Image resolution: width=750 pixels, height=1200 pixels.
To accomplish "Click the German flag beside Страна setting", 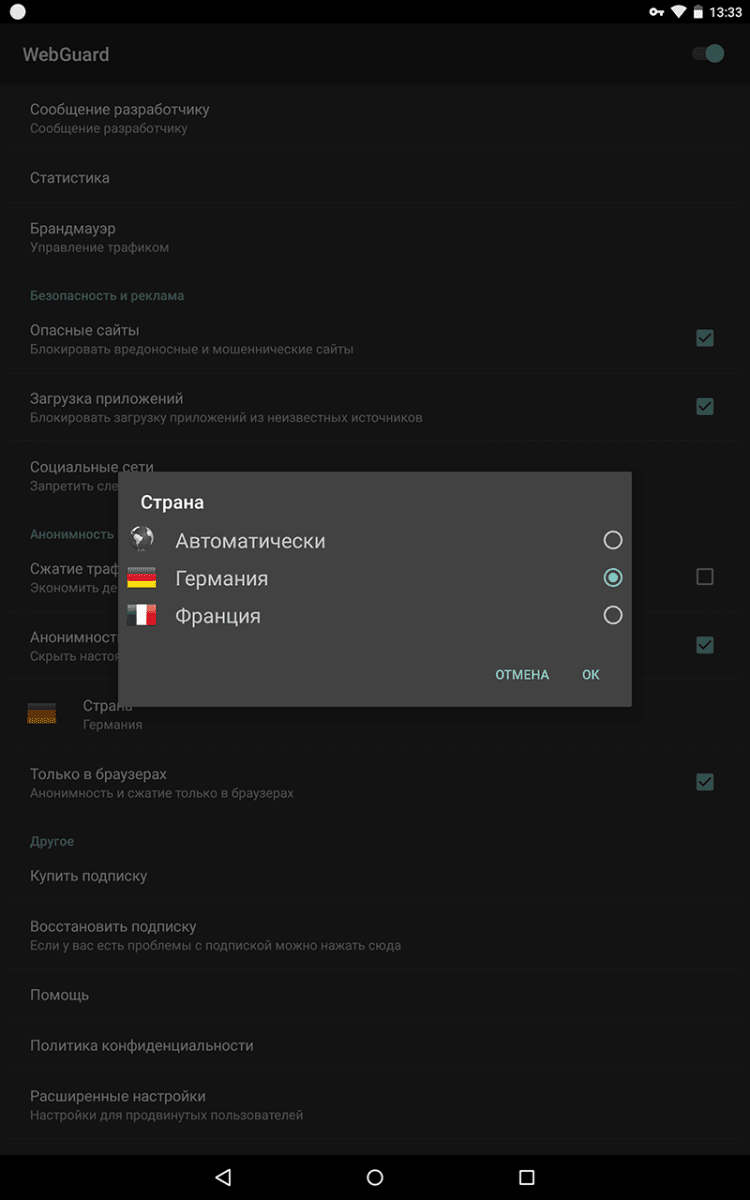I will (42, 714).
